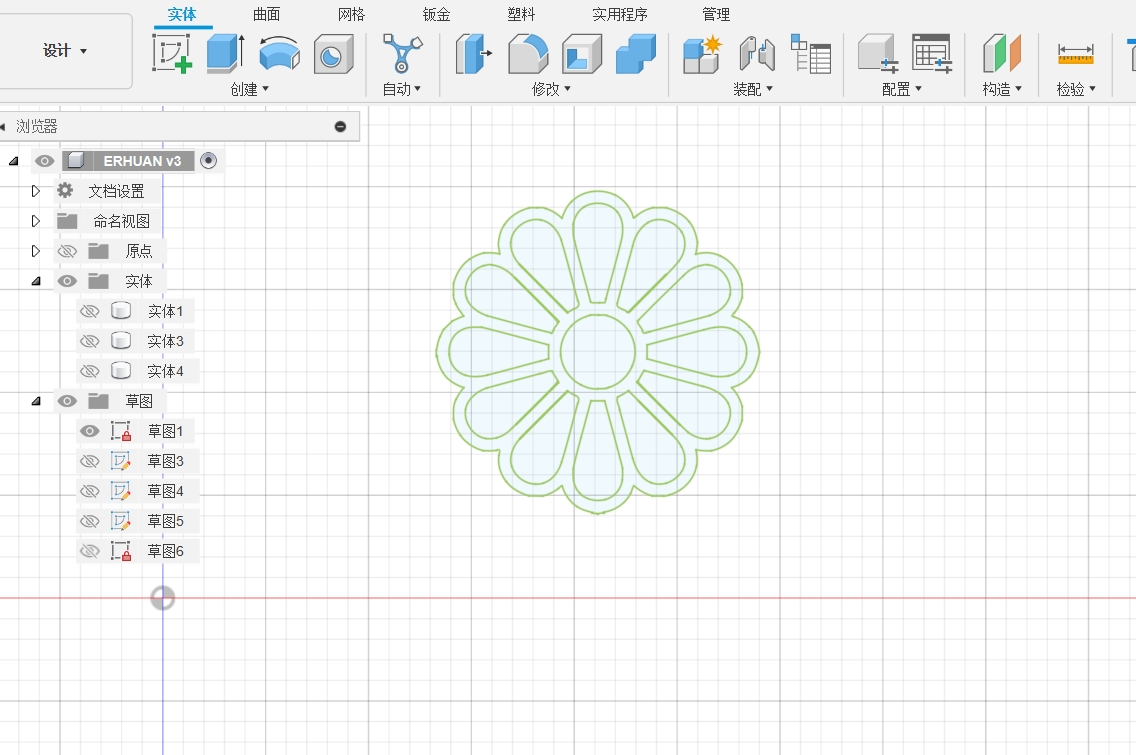Hide the 实体 bodies folder

click(67, 281)
